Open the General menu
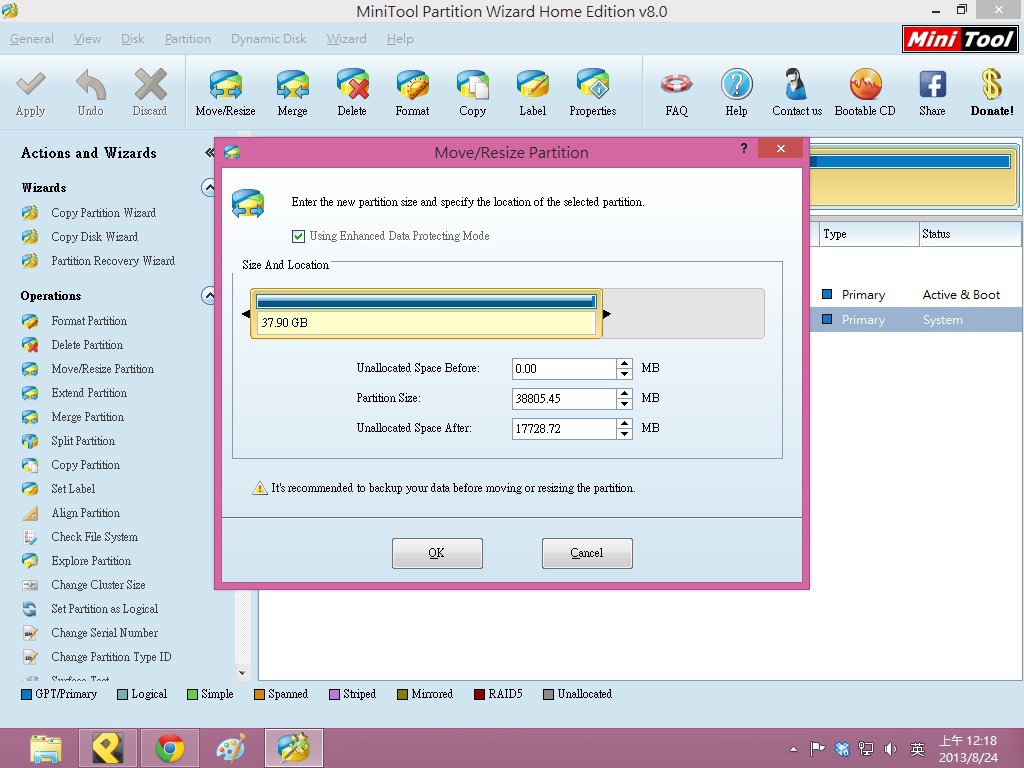1024x768 pixels. (x=31, y=39)
